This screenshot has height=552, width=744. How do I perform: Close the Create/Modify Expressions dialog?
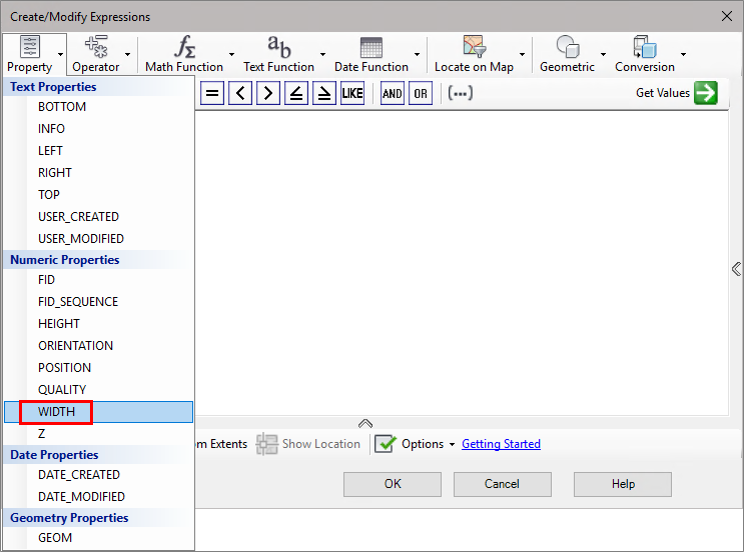coord(726,16)
